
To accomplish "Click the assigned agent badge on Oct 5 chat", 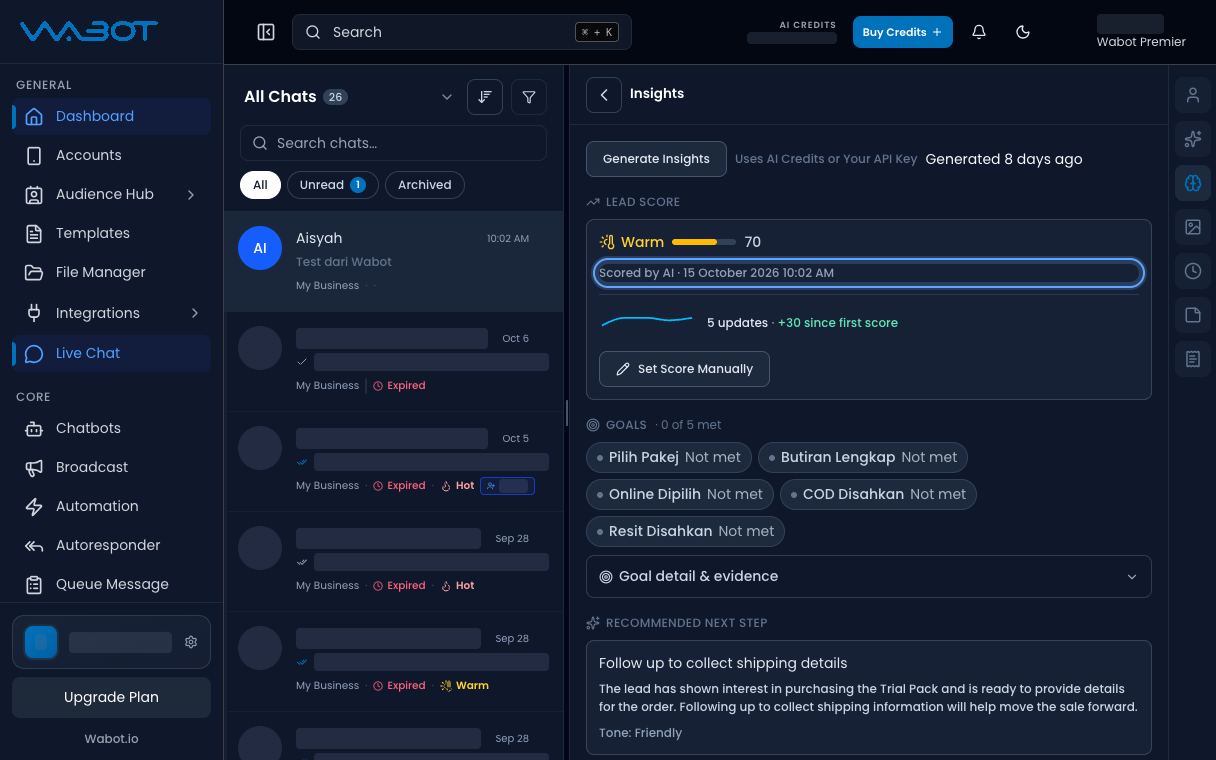I will pos(507,486).
